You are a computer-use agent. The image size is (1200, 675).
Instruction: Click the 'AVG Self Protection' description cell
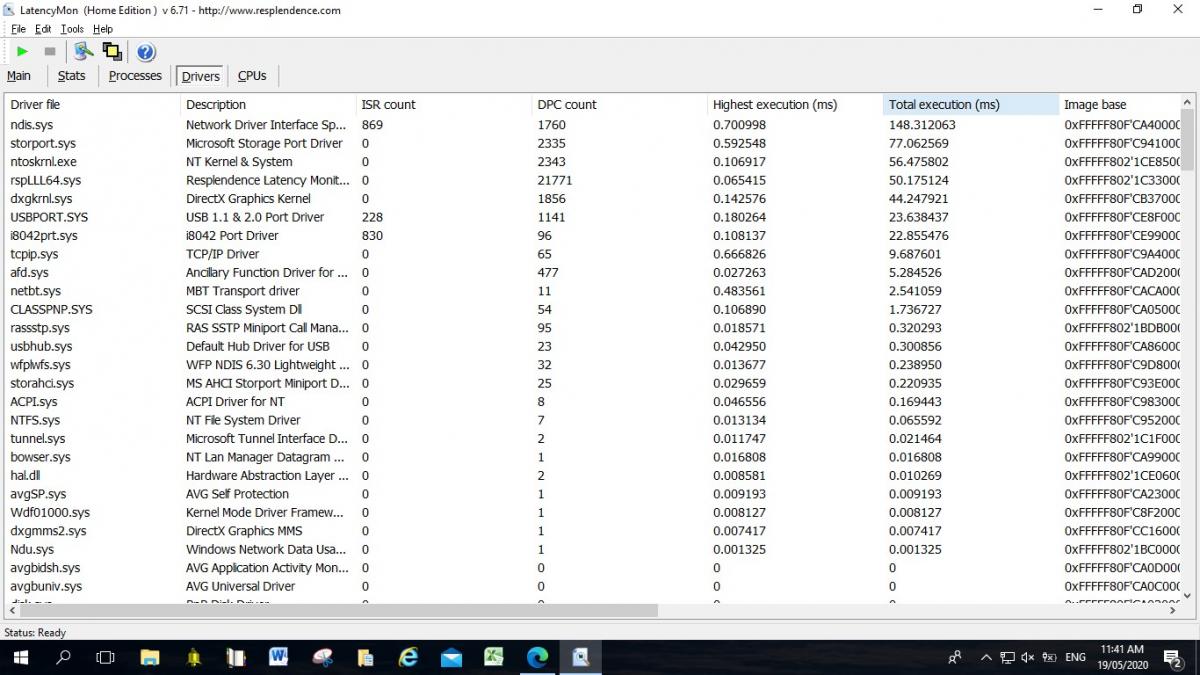(237, 494)
